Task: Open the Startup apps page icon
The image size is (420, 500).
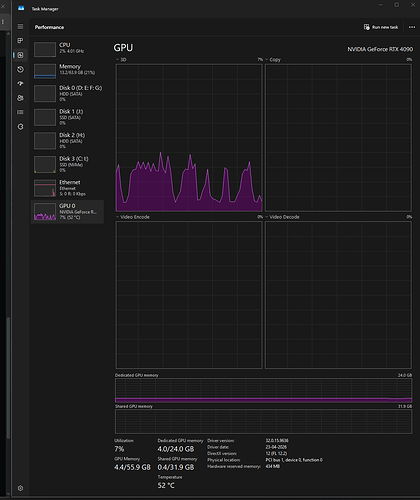Action: coord(20,84)
